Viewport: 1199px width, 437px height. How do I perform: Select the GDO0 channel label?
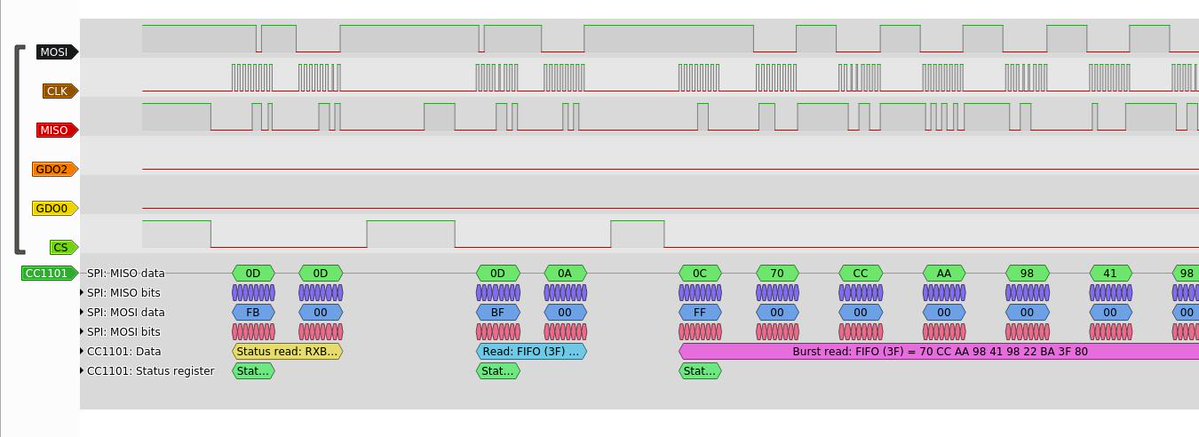(x=55, y=208)
